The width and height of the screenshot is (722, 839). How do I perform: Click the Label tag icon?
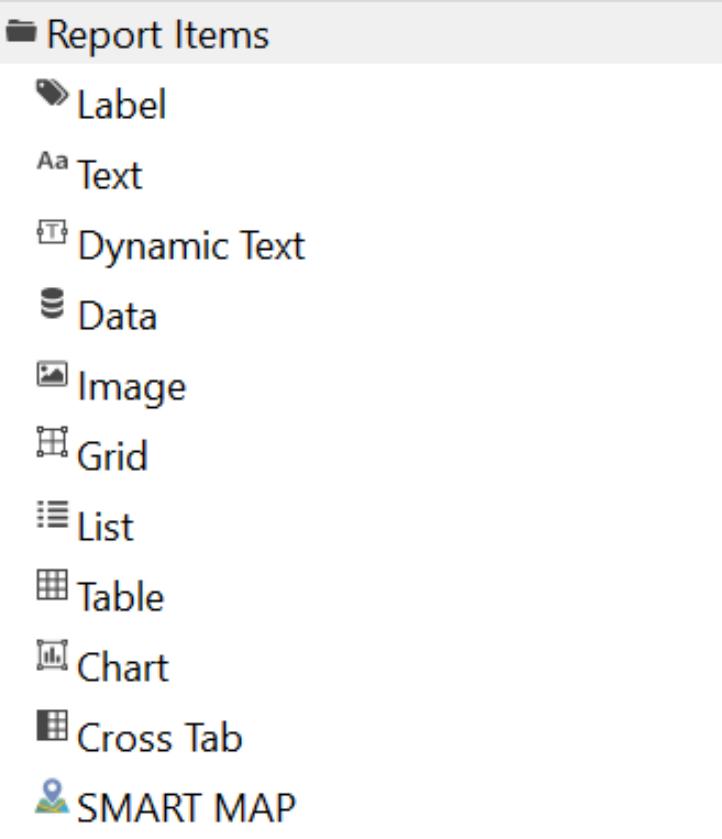pyautogui.click(x=53, y=93)
